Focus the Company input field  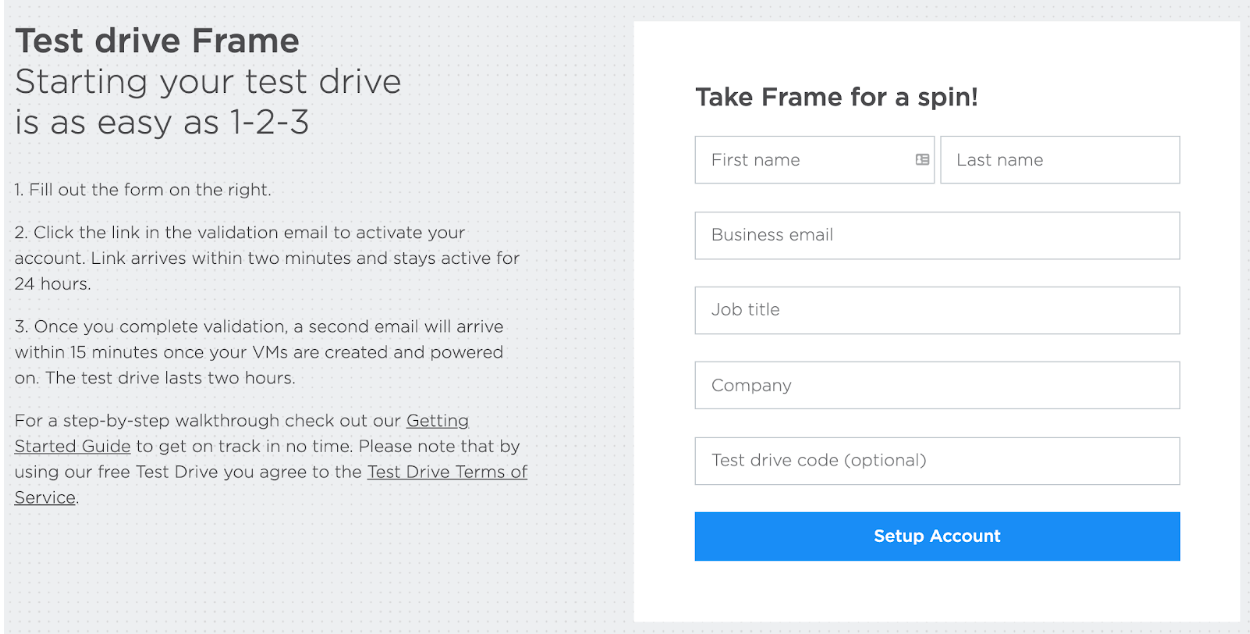tap(937, 385)
